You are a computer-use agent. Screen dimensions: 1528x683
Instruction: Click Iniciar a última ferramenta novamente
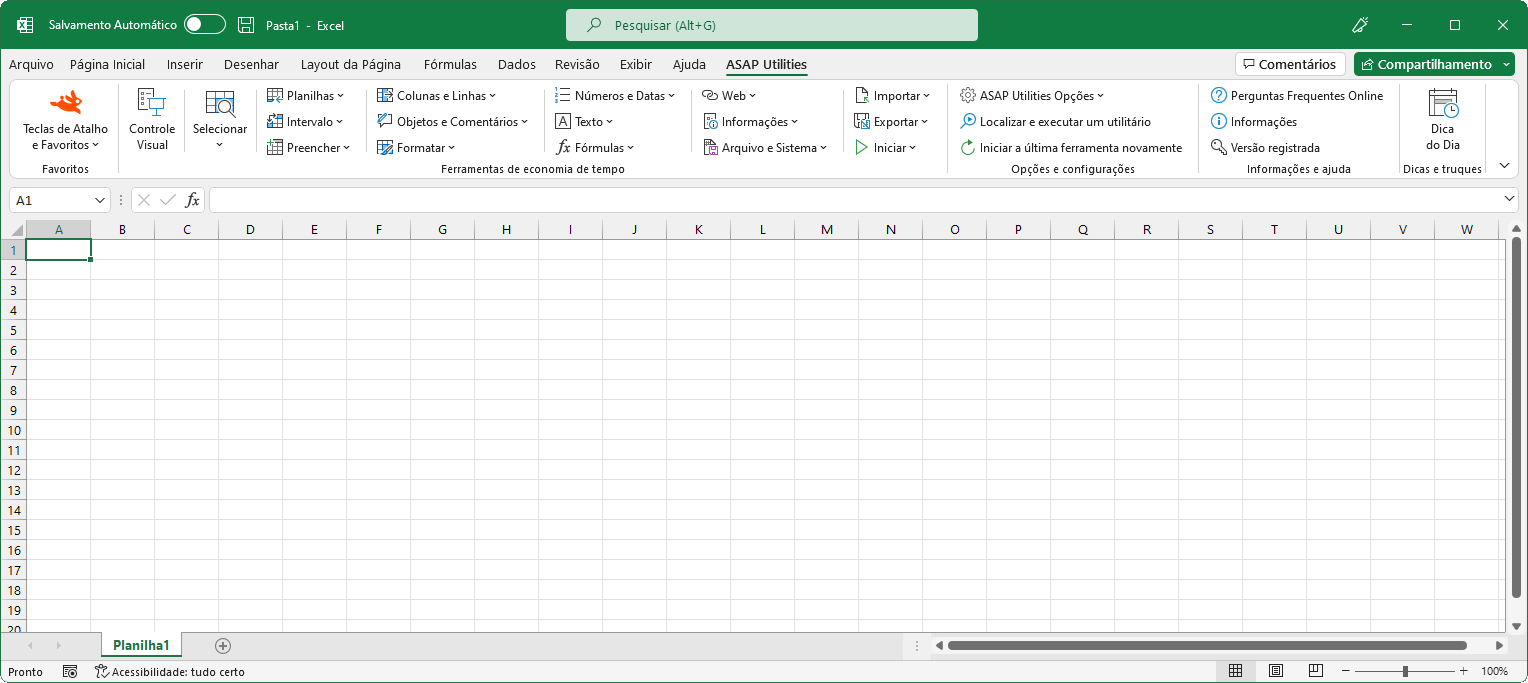pos(1073,147)
